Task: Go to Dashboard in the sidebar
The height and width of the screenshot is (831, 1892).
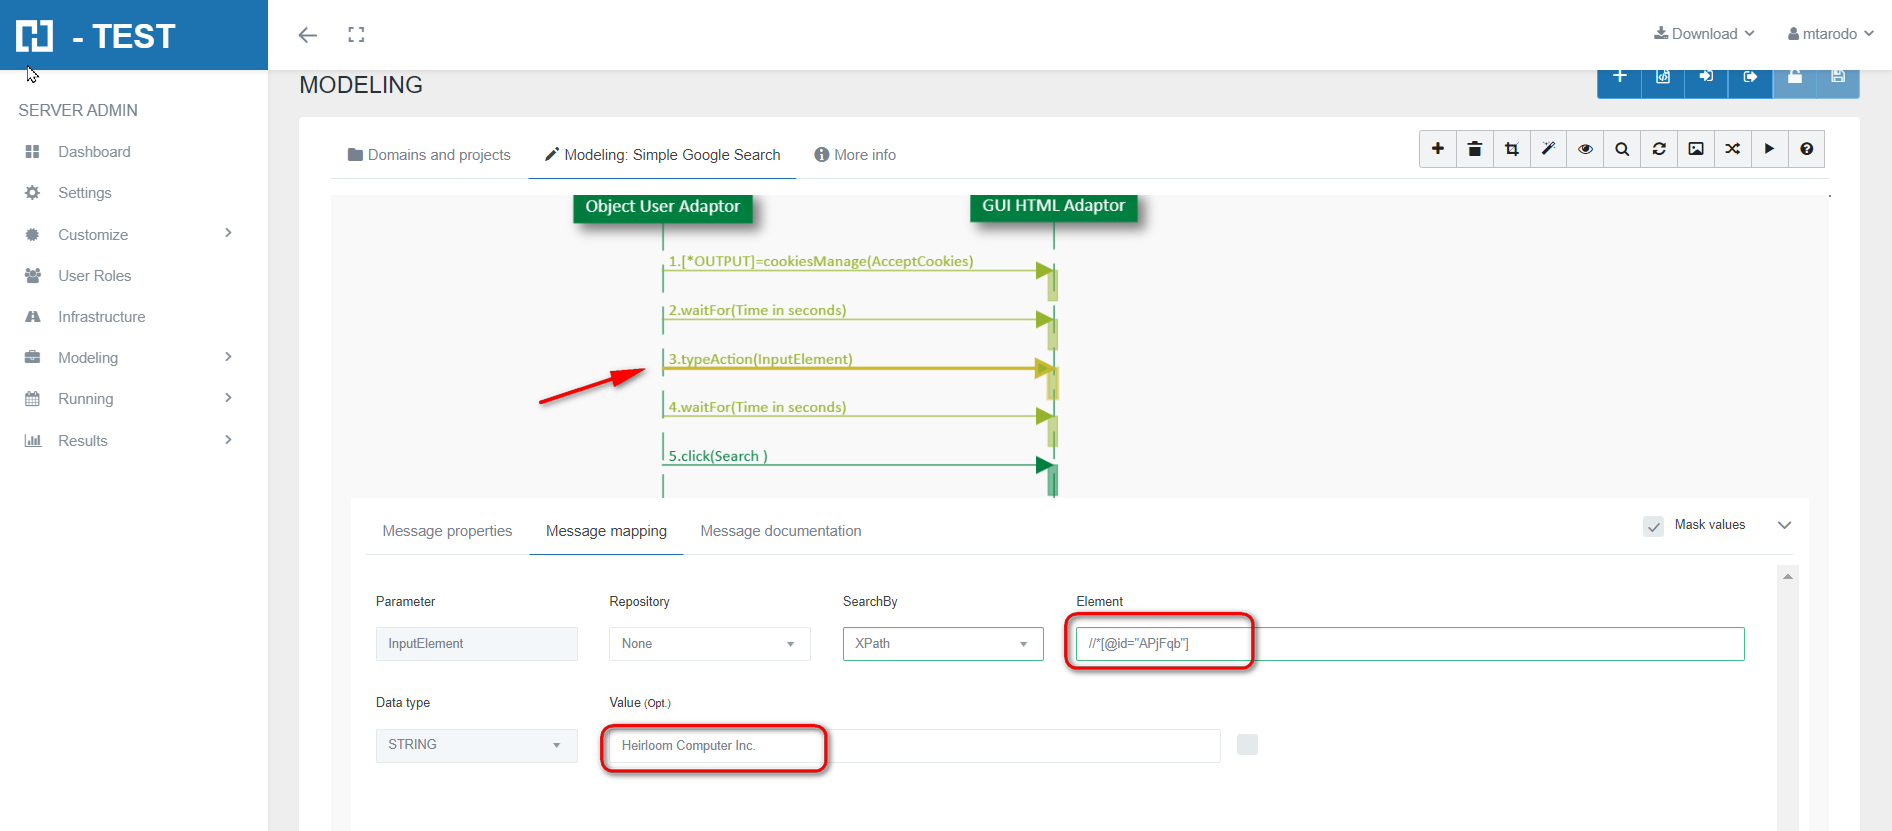Action: pyautogui.click(x=94, y=152)
